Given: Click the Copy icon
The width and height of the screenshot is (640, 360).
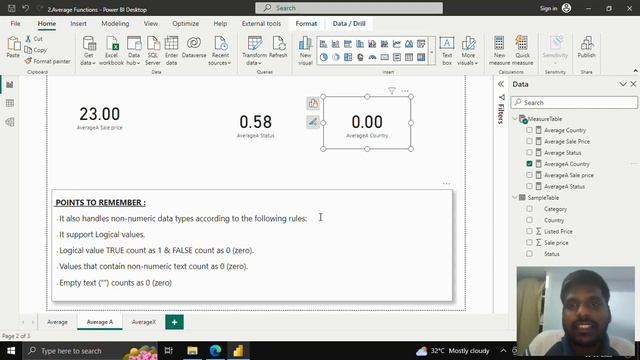Looking at the screenshot, I should [x=28, y=50].
